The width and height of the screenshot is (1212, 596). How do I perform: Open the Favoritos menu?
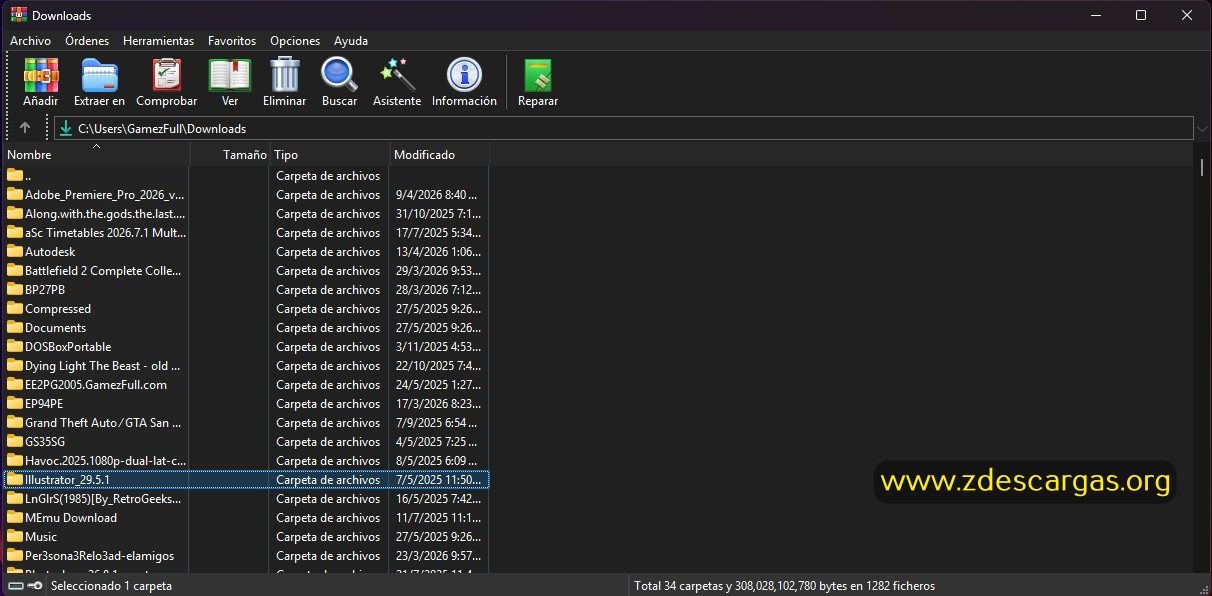click(x=232, y=41)
